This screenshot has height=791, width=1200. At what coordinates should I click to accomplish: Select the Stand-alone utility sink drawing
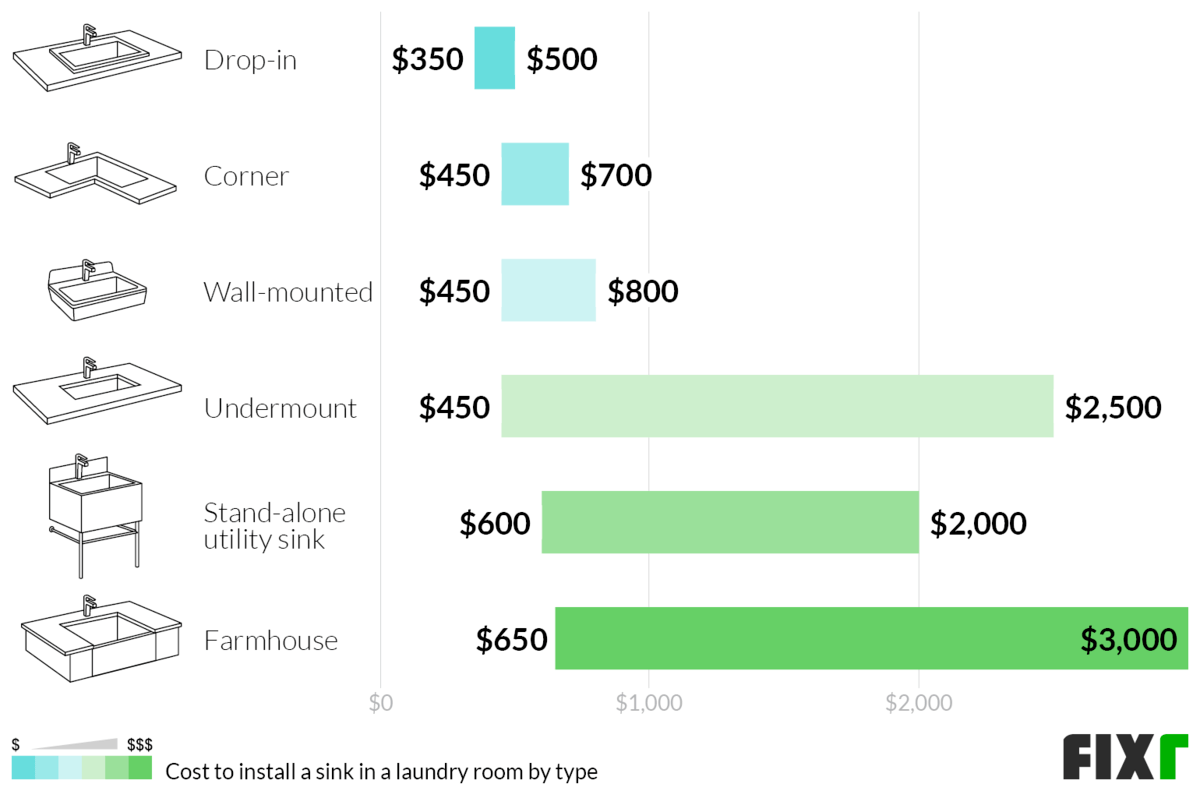tap(96, 514)
